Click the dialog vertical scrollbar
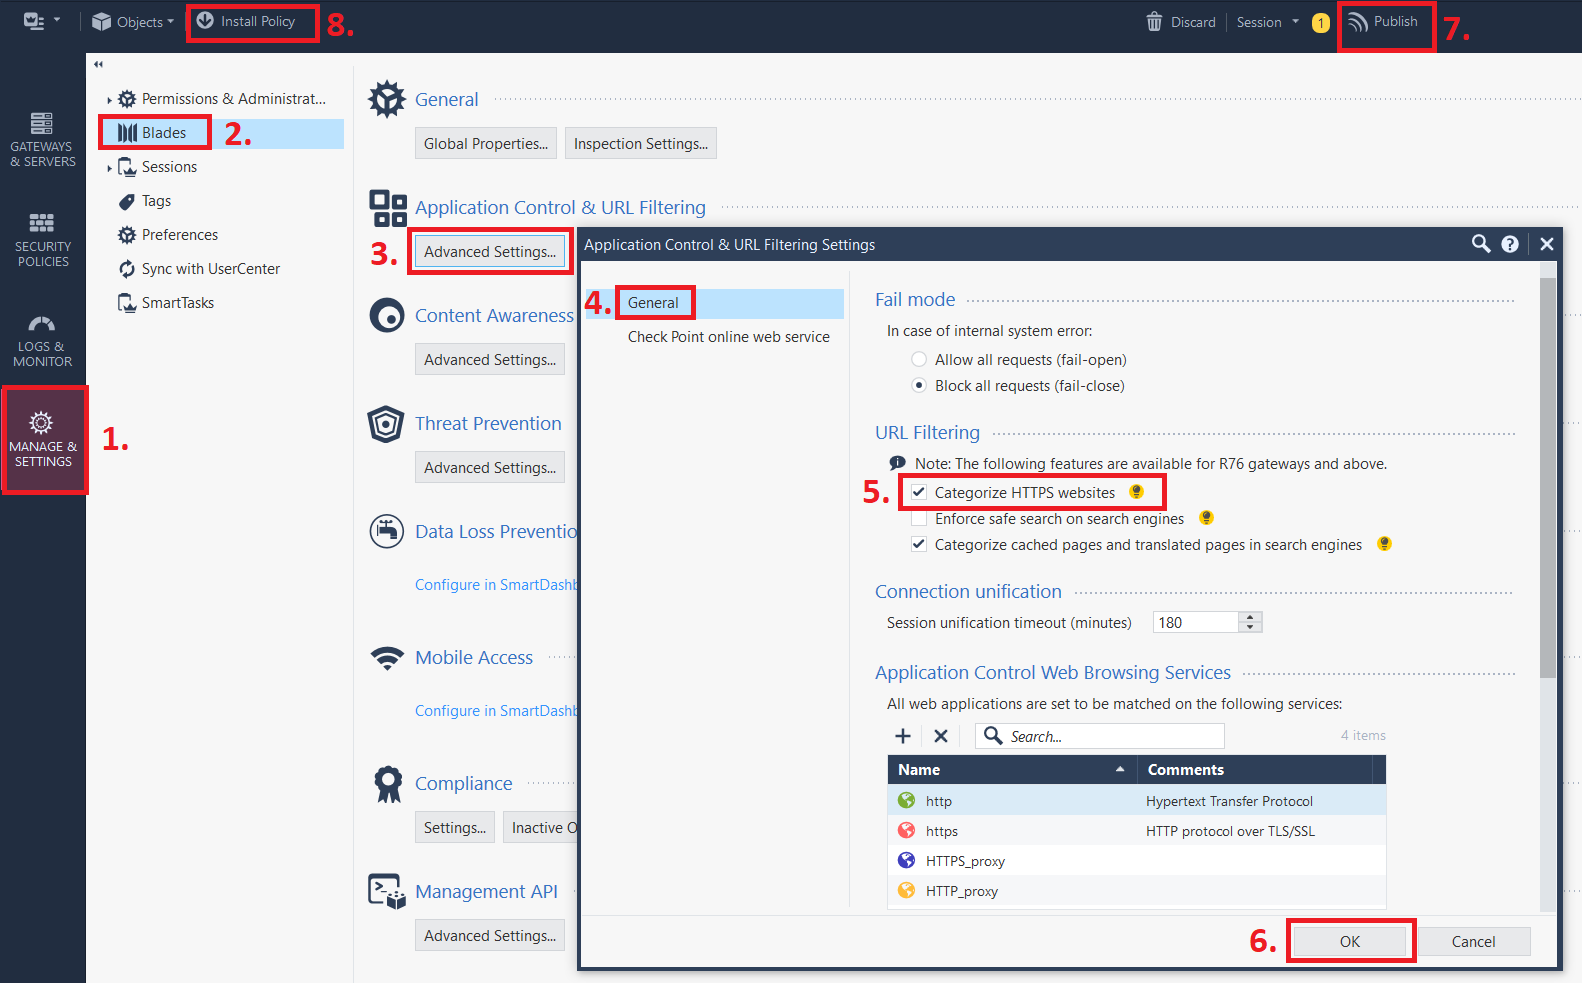Screen dimensions: 1582x983 click(x=1548, y=478)
